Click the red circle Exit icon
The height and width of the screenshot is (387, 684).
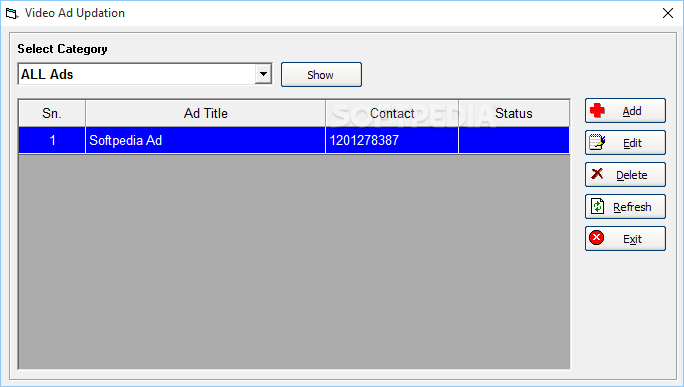596,238
